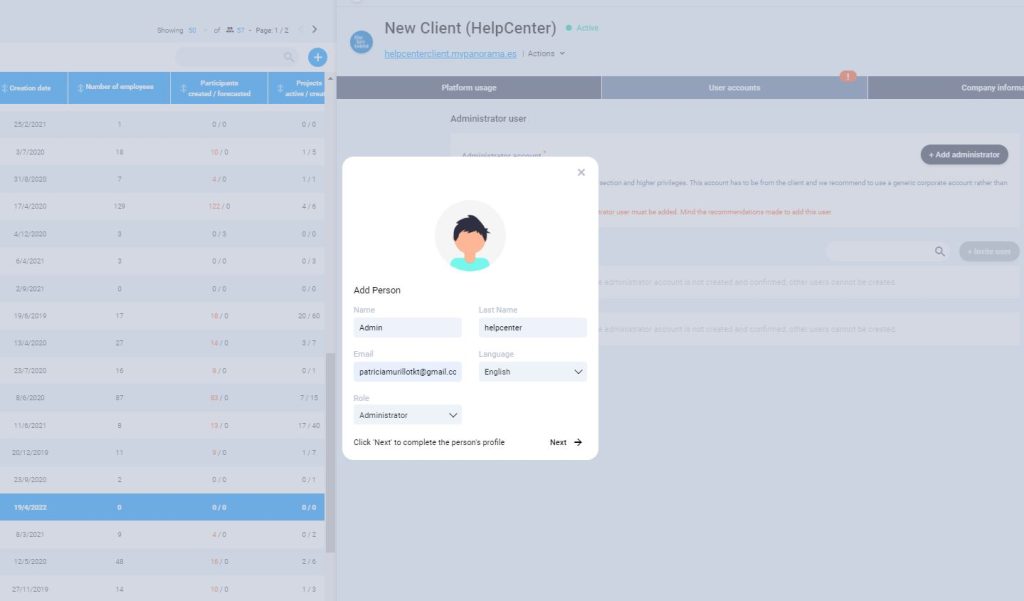The width and height of the screenshot is (1024, 601).
Task: Switch to User accounts tab
Action: click(734, 88)
